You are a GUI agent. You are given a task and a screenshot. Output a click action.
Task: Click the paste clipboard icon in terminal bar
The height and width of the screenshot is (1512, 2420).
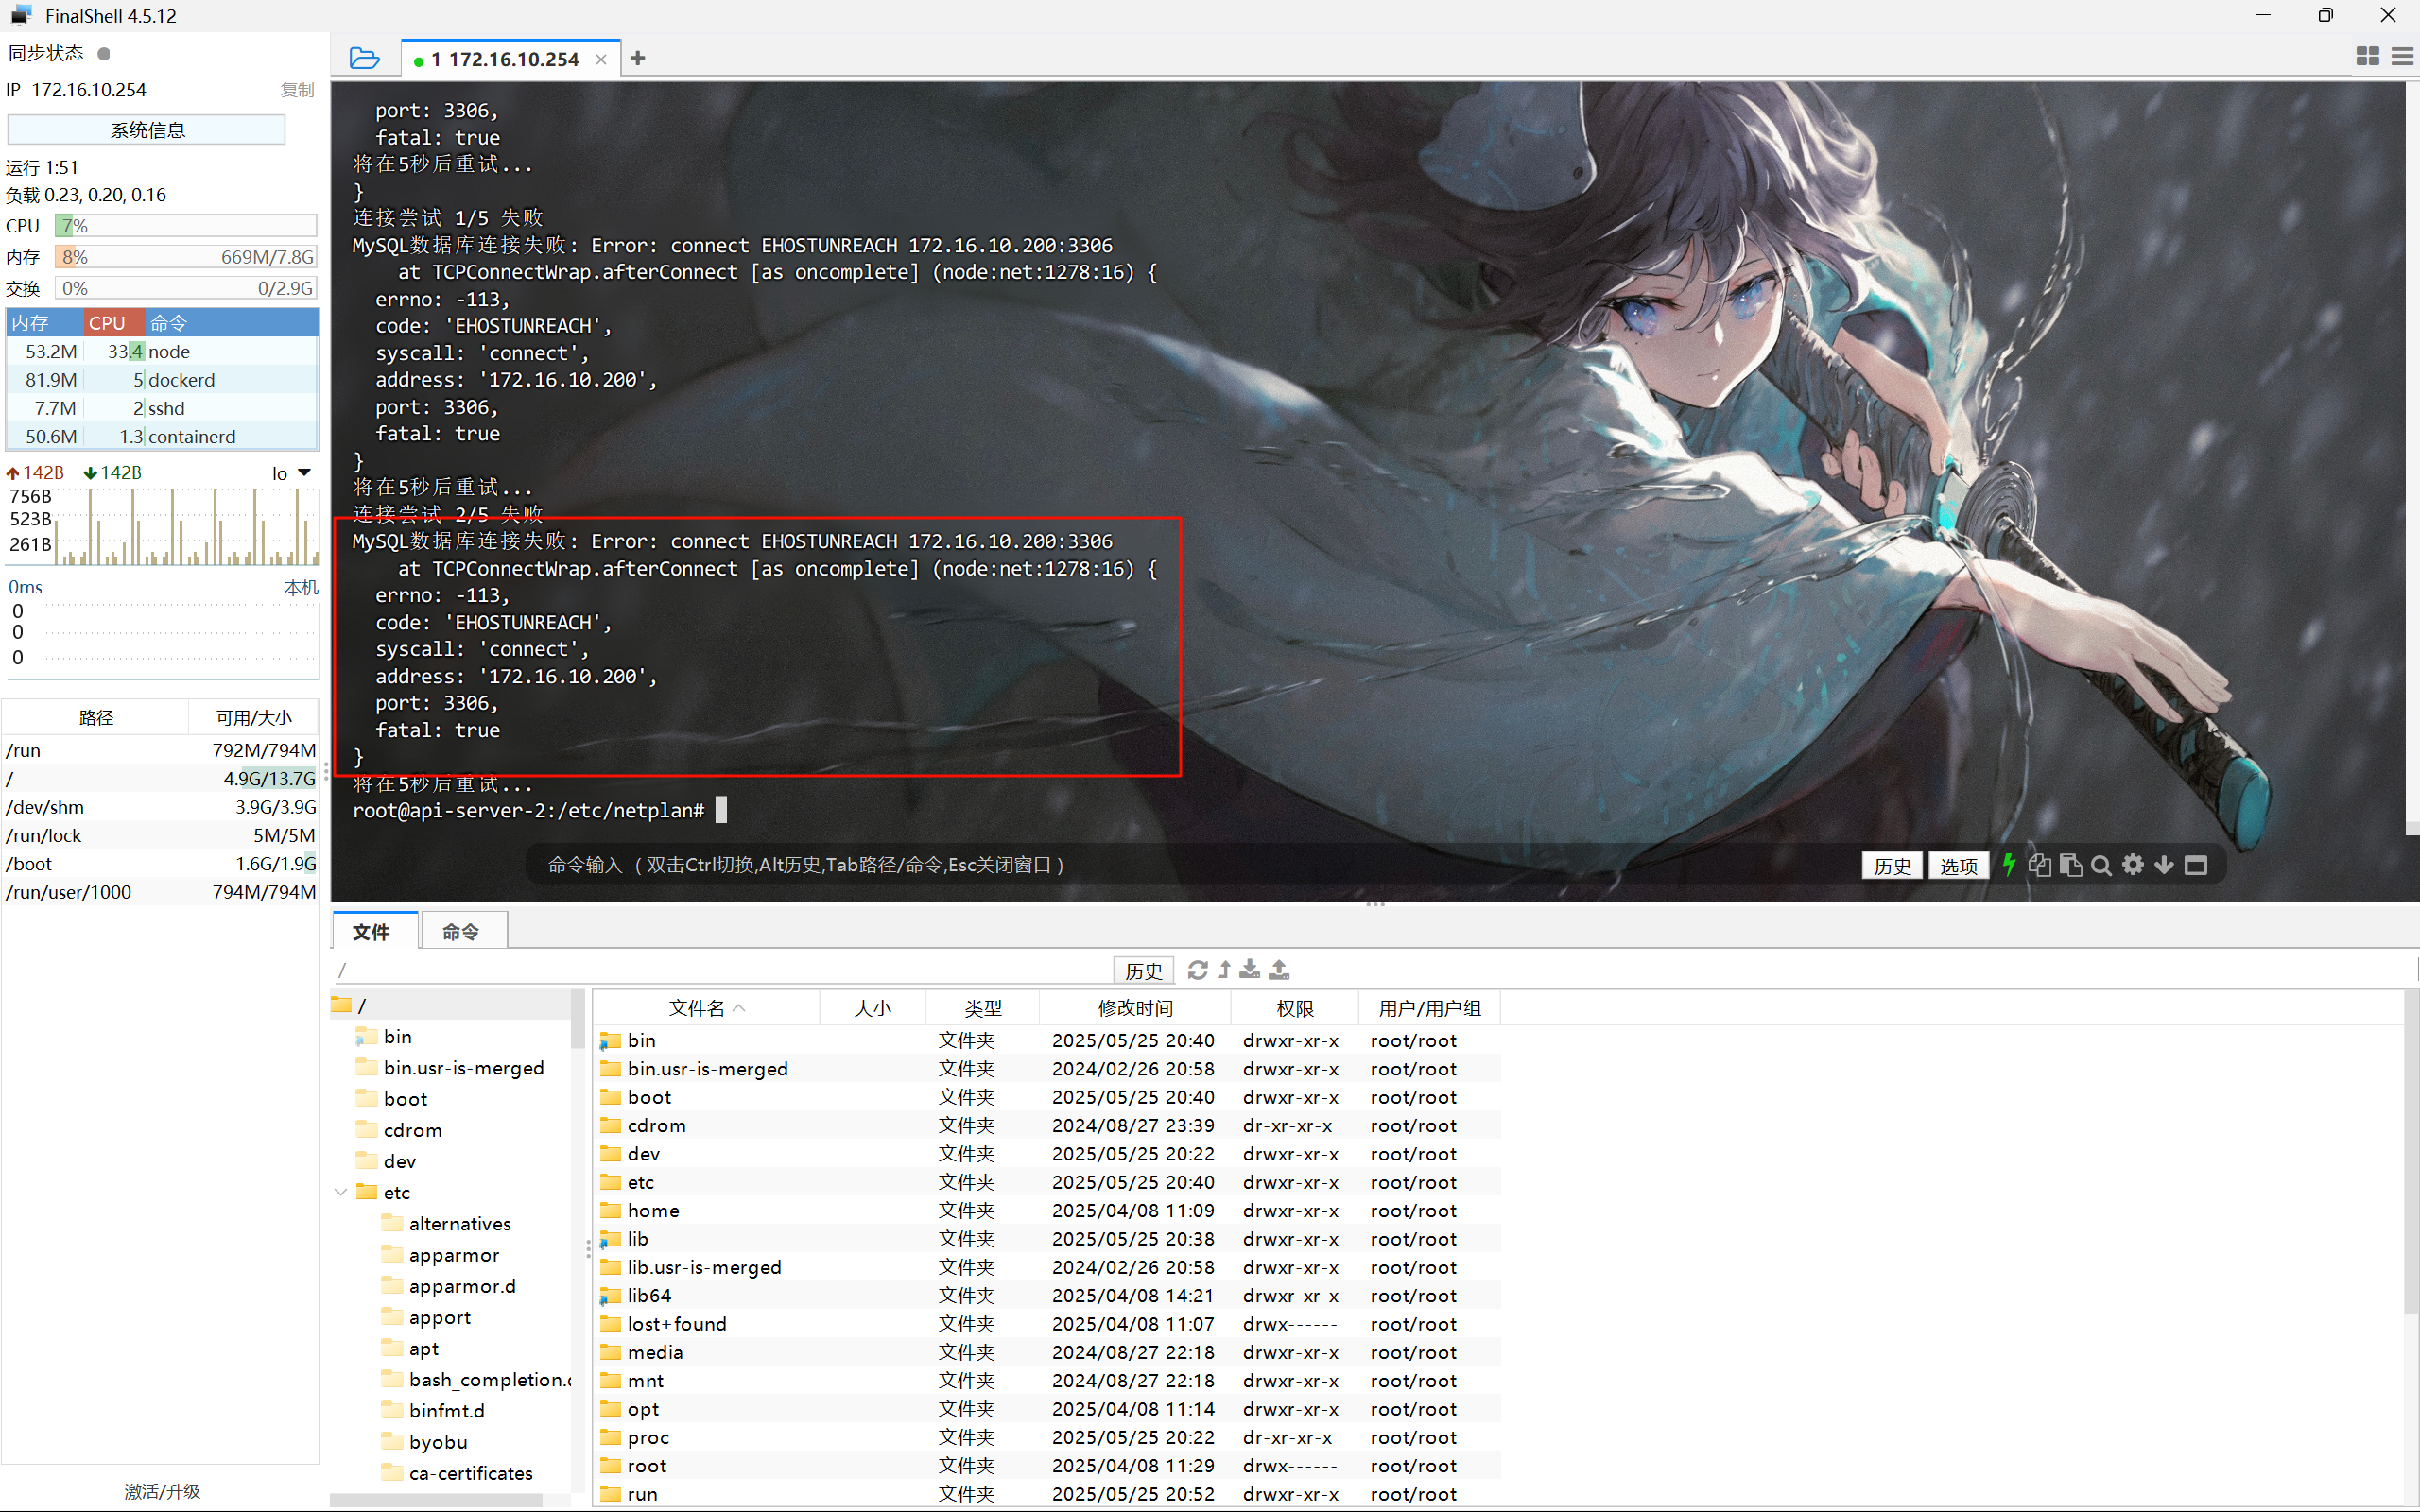point(2070,865)
